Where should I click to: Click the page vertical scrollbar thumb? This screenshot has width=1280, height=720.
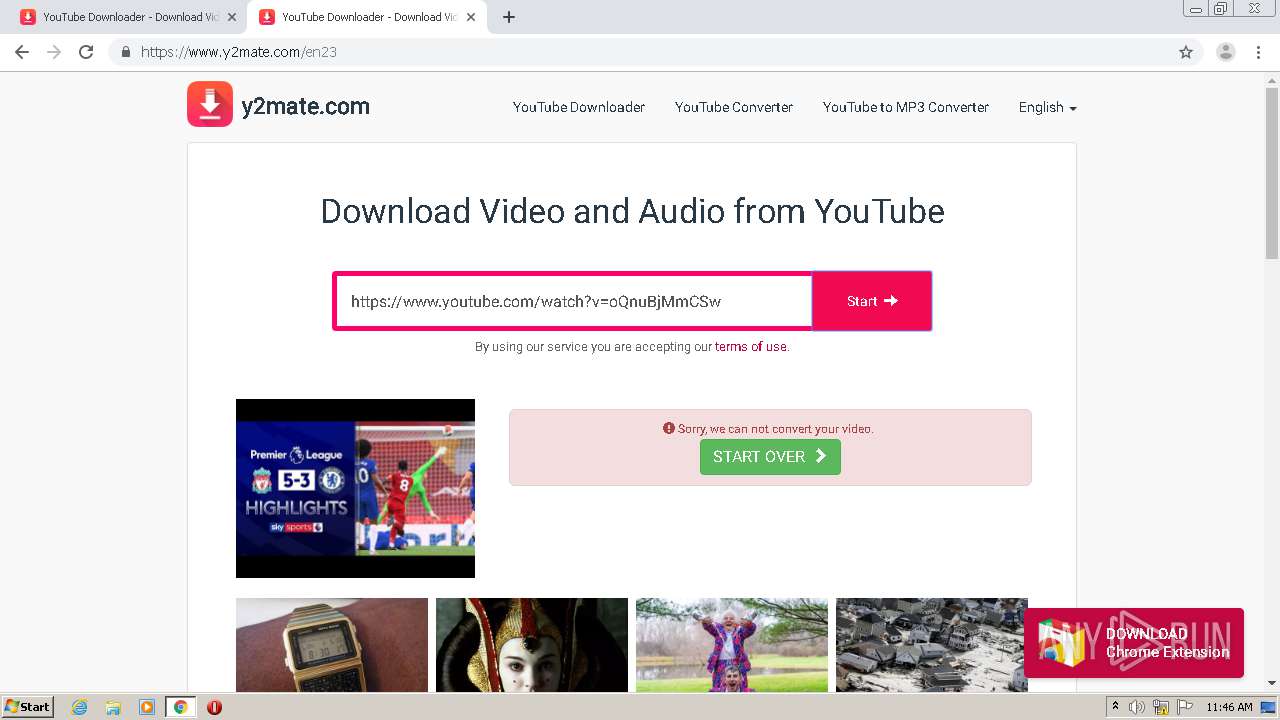(1272, 174)
